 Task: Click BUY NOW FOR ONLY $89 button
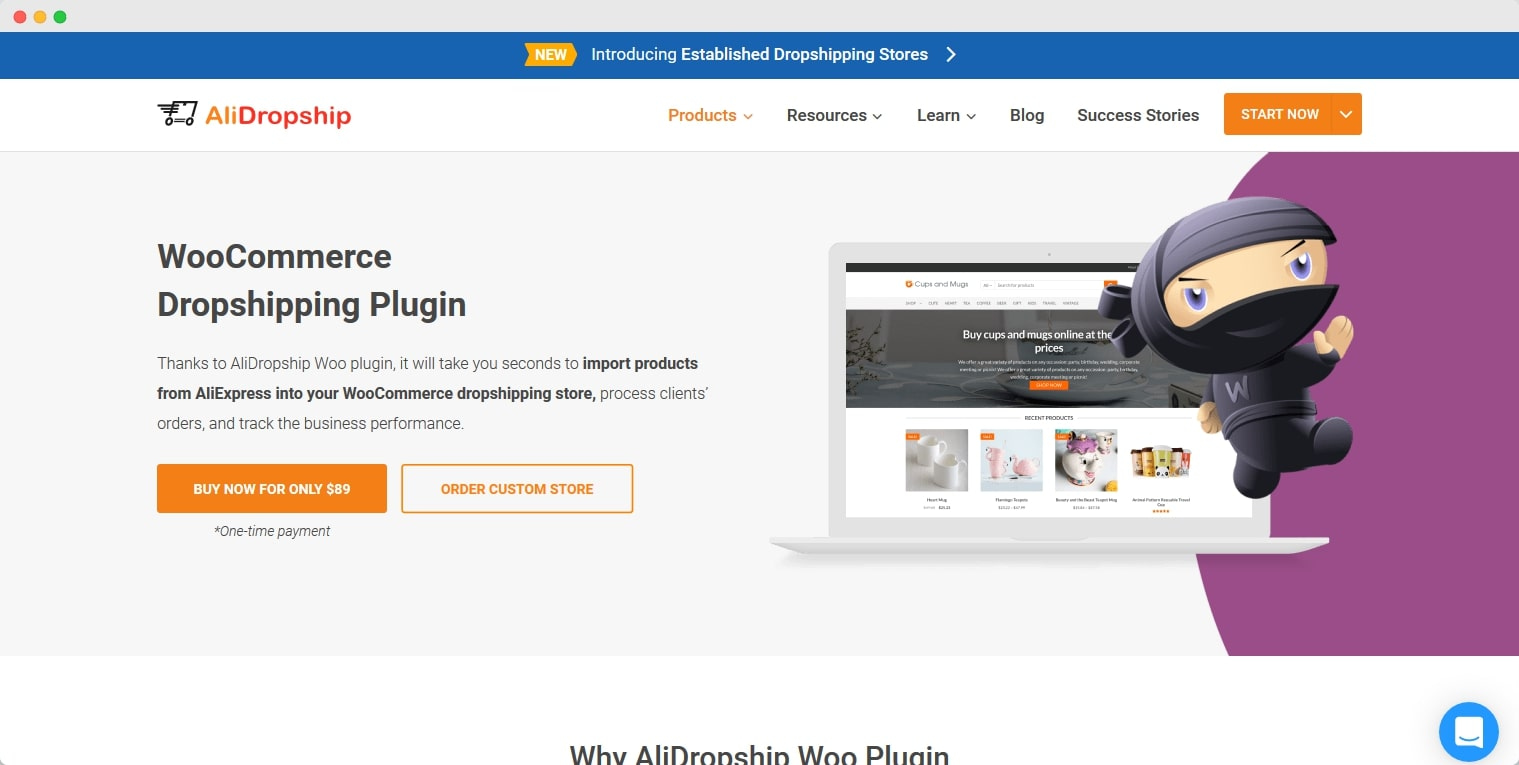click(272, 489)
